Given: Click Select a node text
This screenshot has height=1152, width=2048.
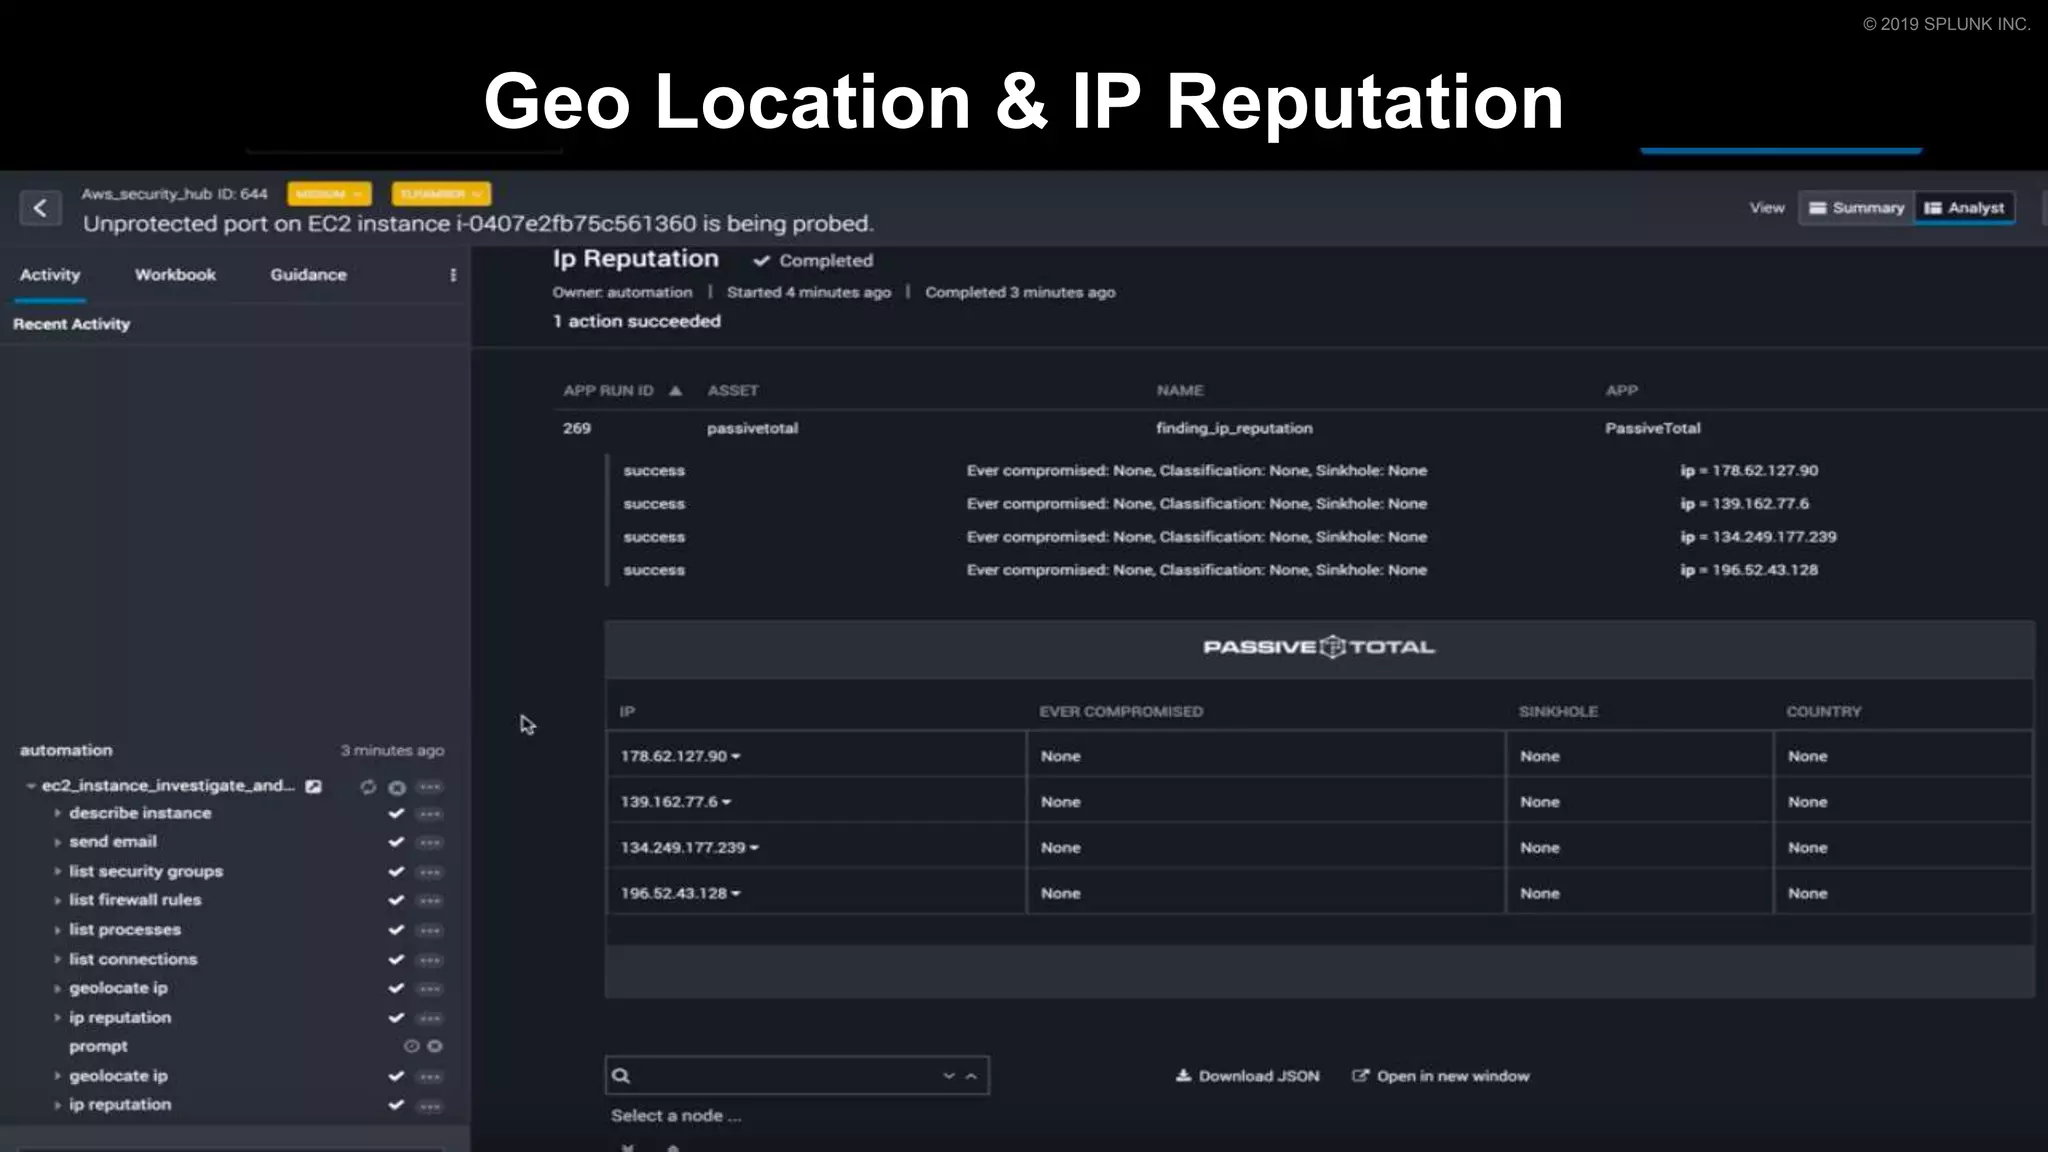Looking at the screenshot, I should 676,1116.
